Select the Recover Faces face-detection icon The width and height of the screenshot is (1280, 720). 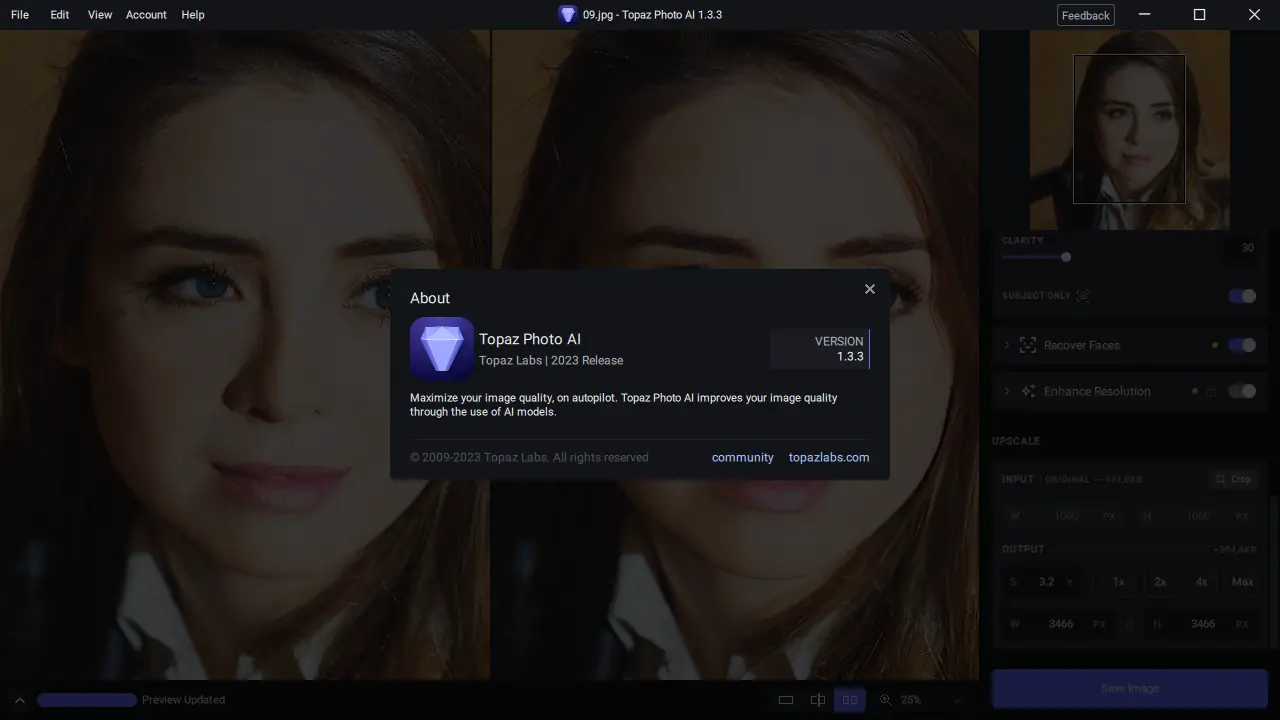click(x=1027, y=345)
